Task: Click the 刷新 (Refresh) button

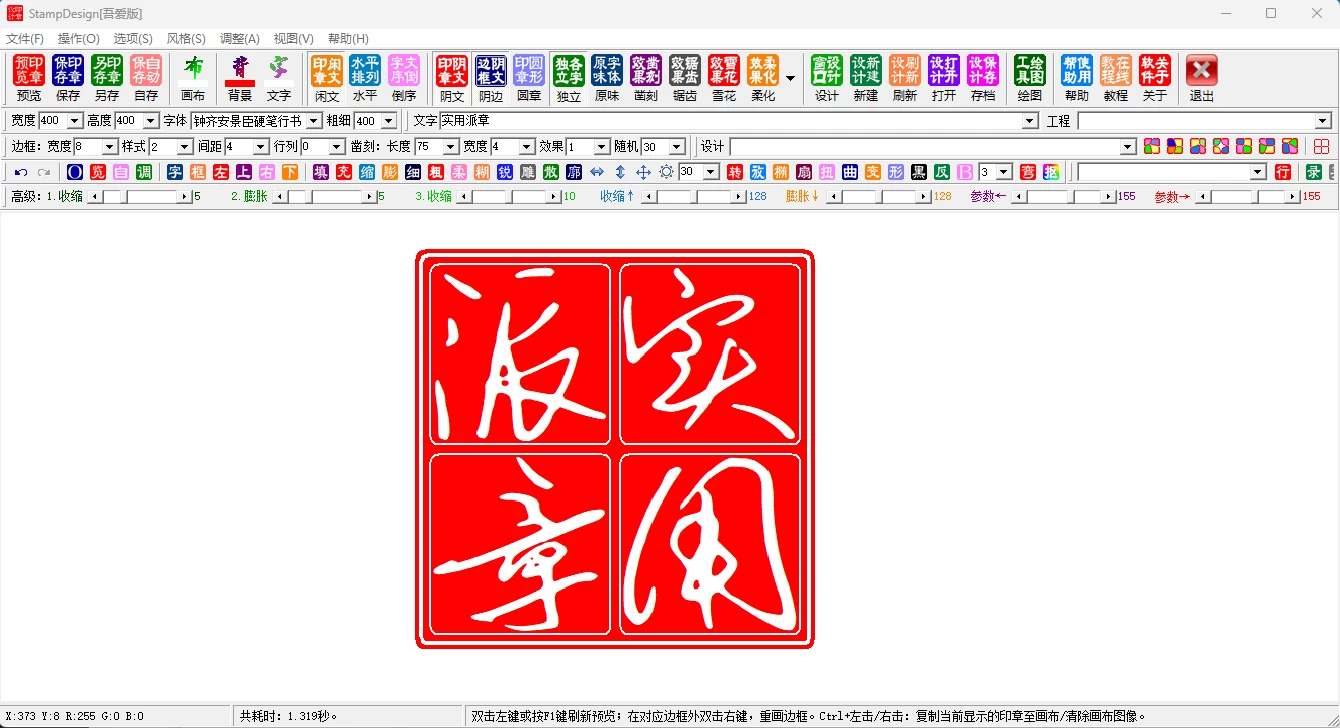Action: (x=904, y=77)
